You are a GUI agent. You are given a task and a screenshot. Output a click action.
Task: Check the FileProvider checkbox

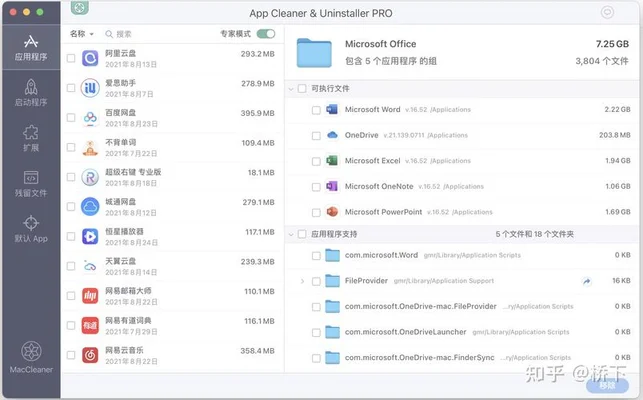[x=316, y=281]
